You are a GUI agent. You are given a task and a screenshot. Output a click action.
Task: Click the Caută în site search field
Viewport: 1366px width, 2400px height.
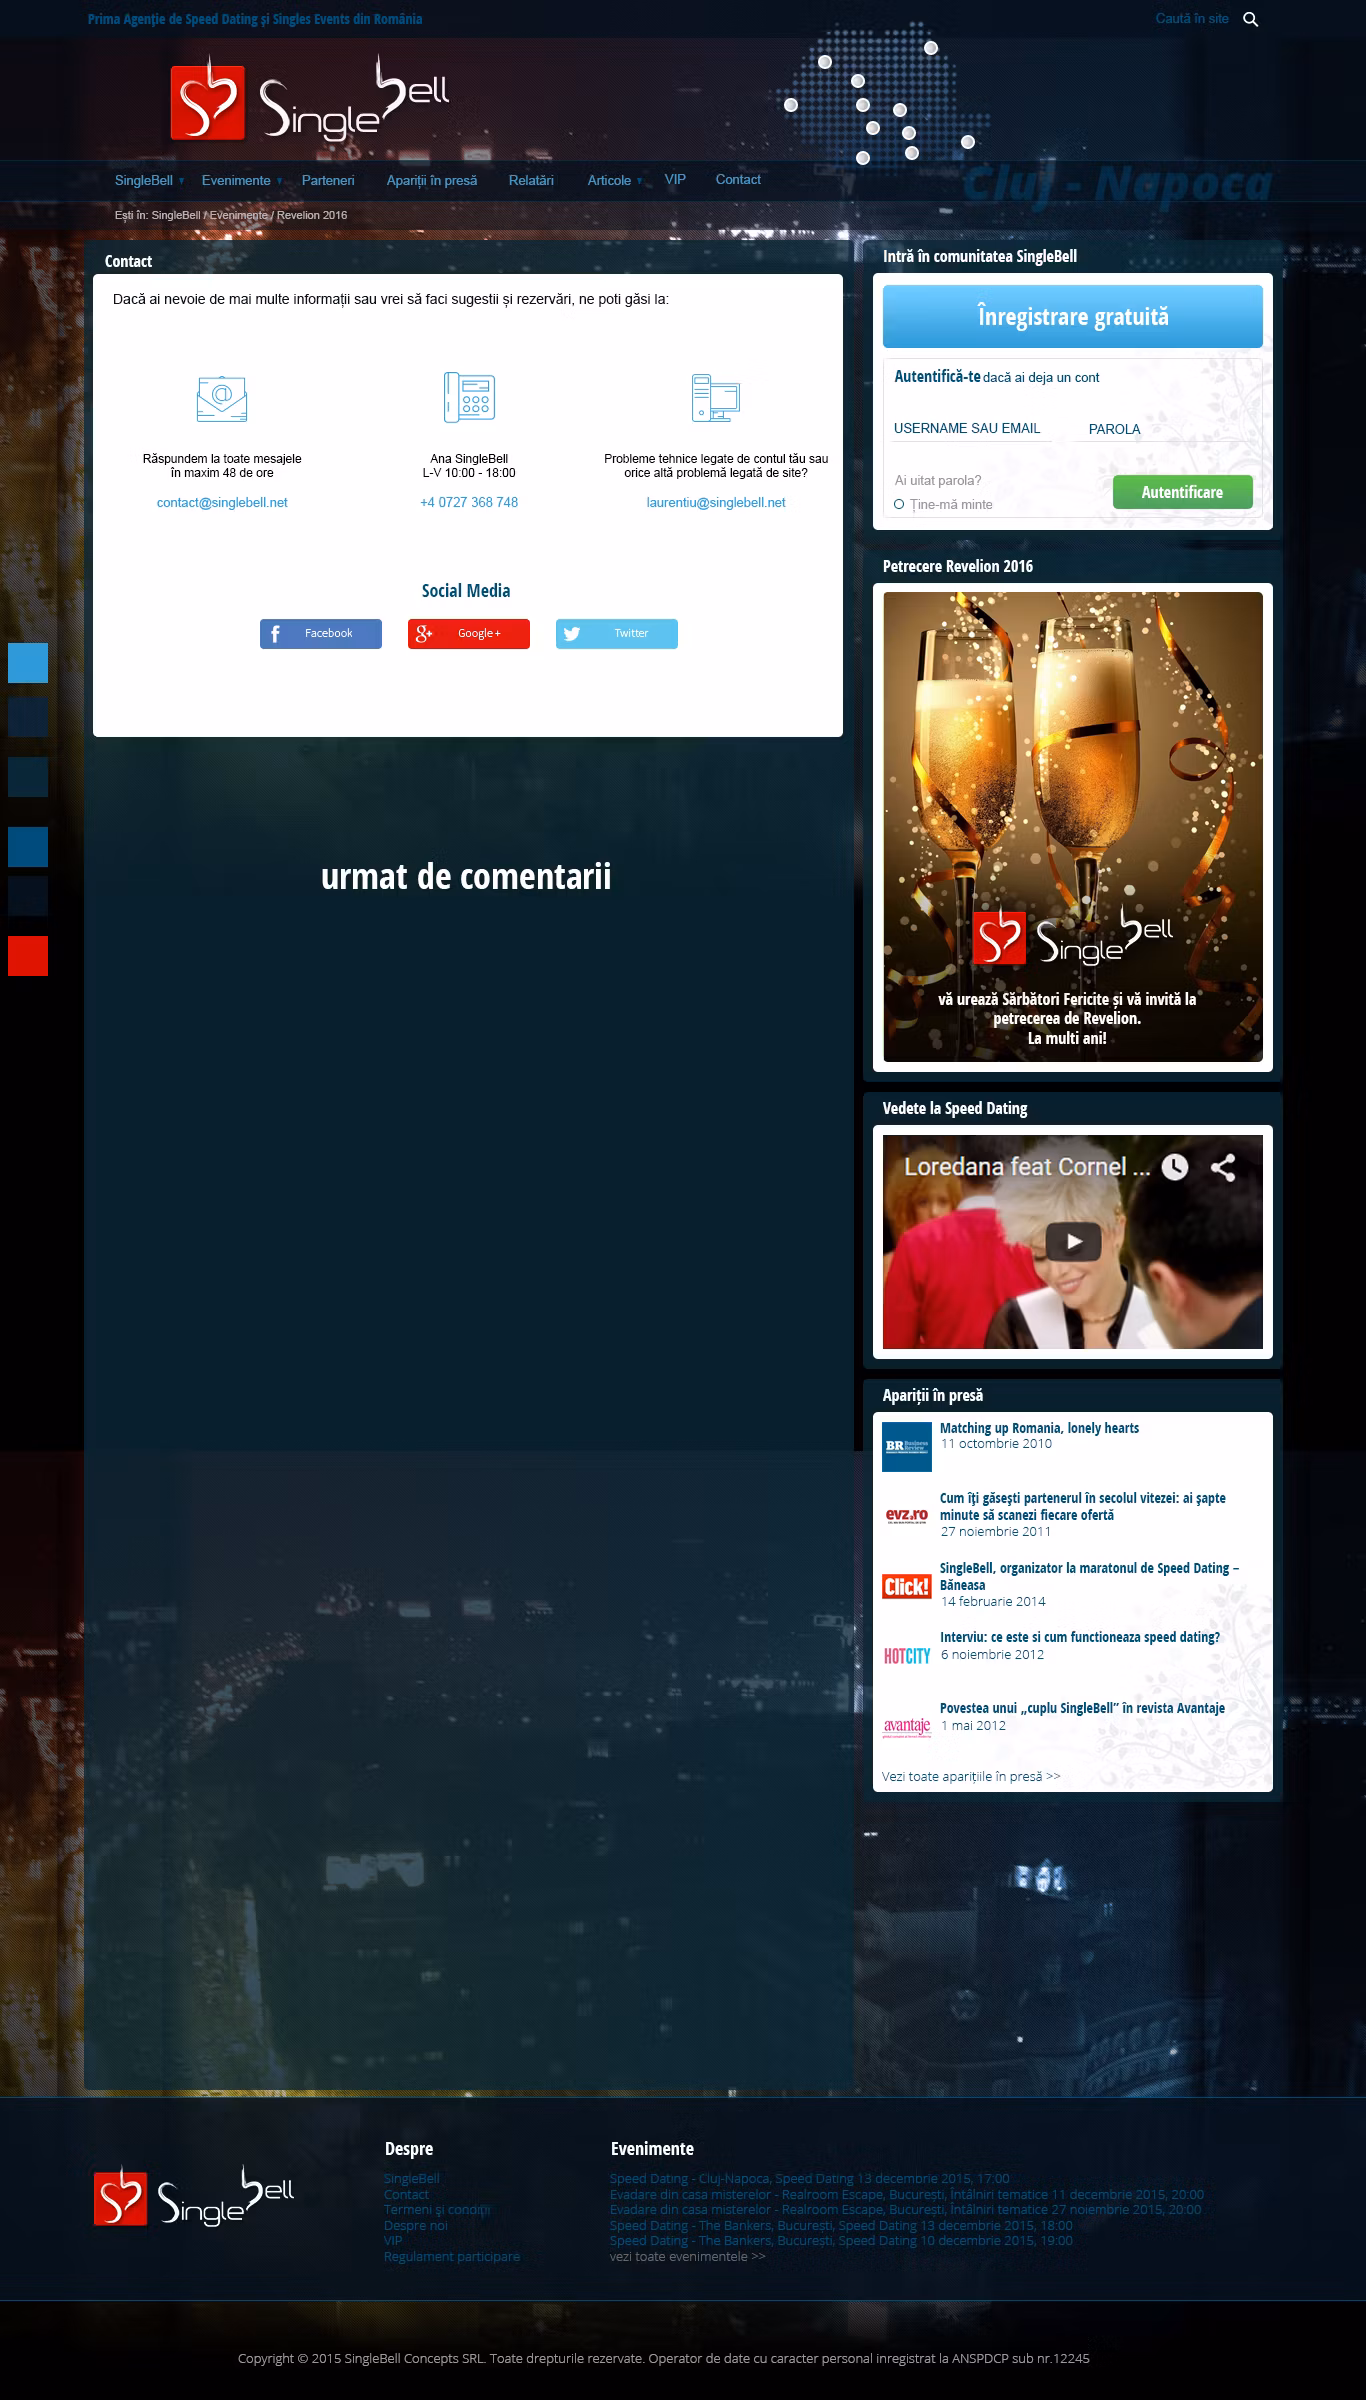pos(1192,19)
